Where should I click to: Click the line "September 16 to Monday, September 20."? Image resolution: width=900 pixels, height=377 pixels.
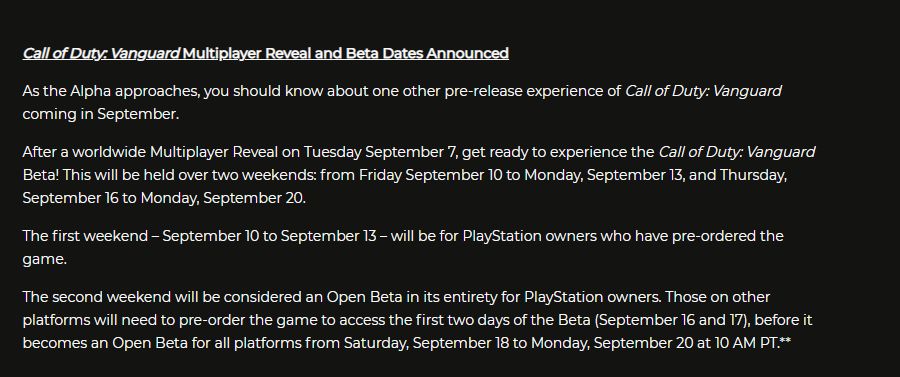click(x=164, y=198)
